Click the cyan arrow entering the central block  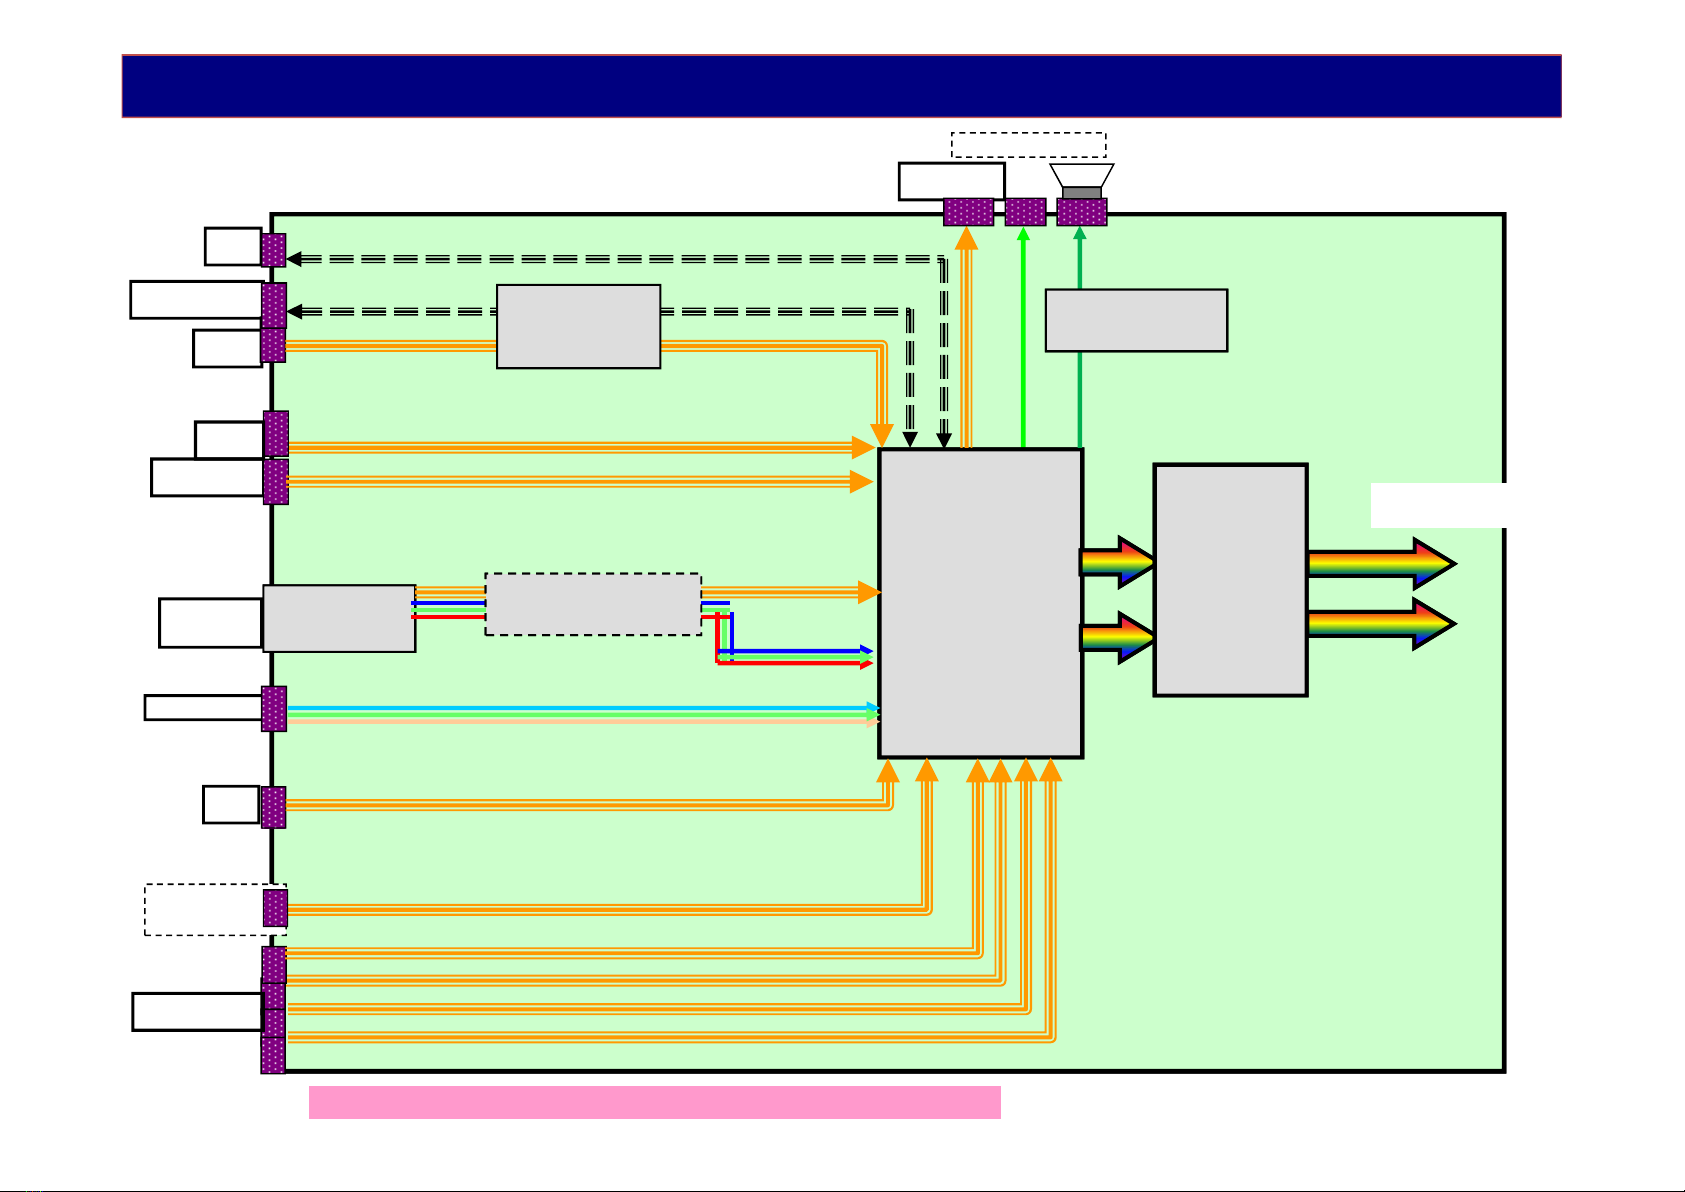583,708
